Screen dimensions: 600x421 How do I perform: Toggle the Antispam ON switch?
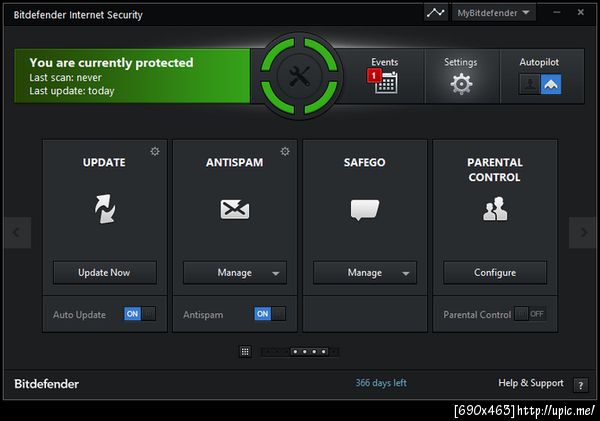(270, 314)
